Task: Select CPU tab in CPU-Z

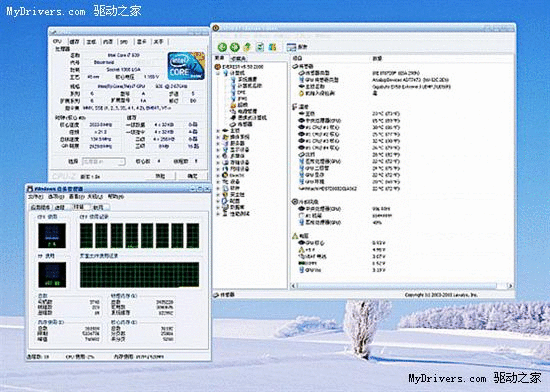Action: point(57,41)
